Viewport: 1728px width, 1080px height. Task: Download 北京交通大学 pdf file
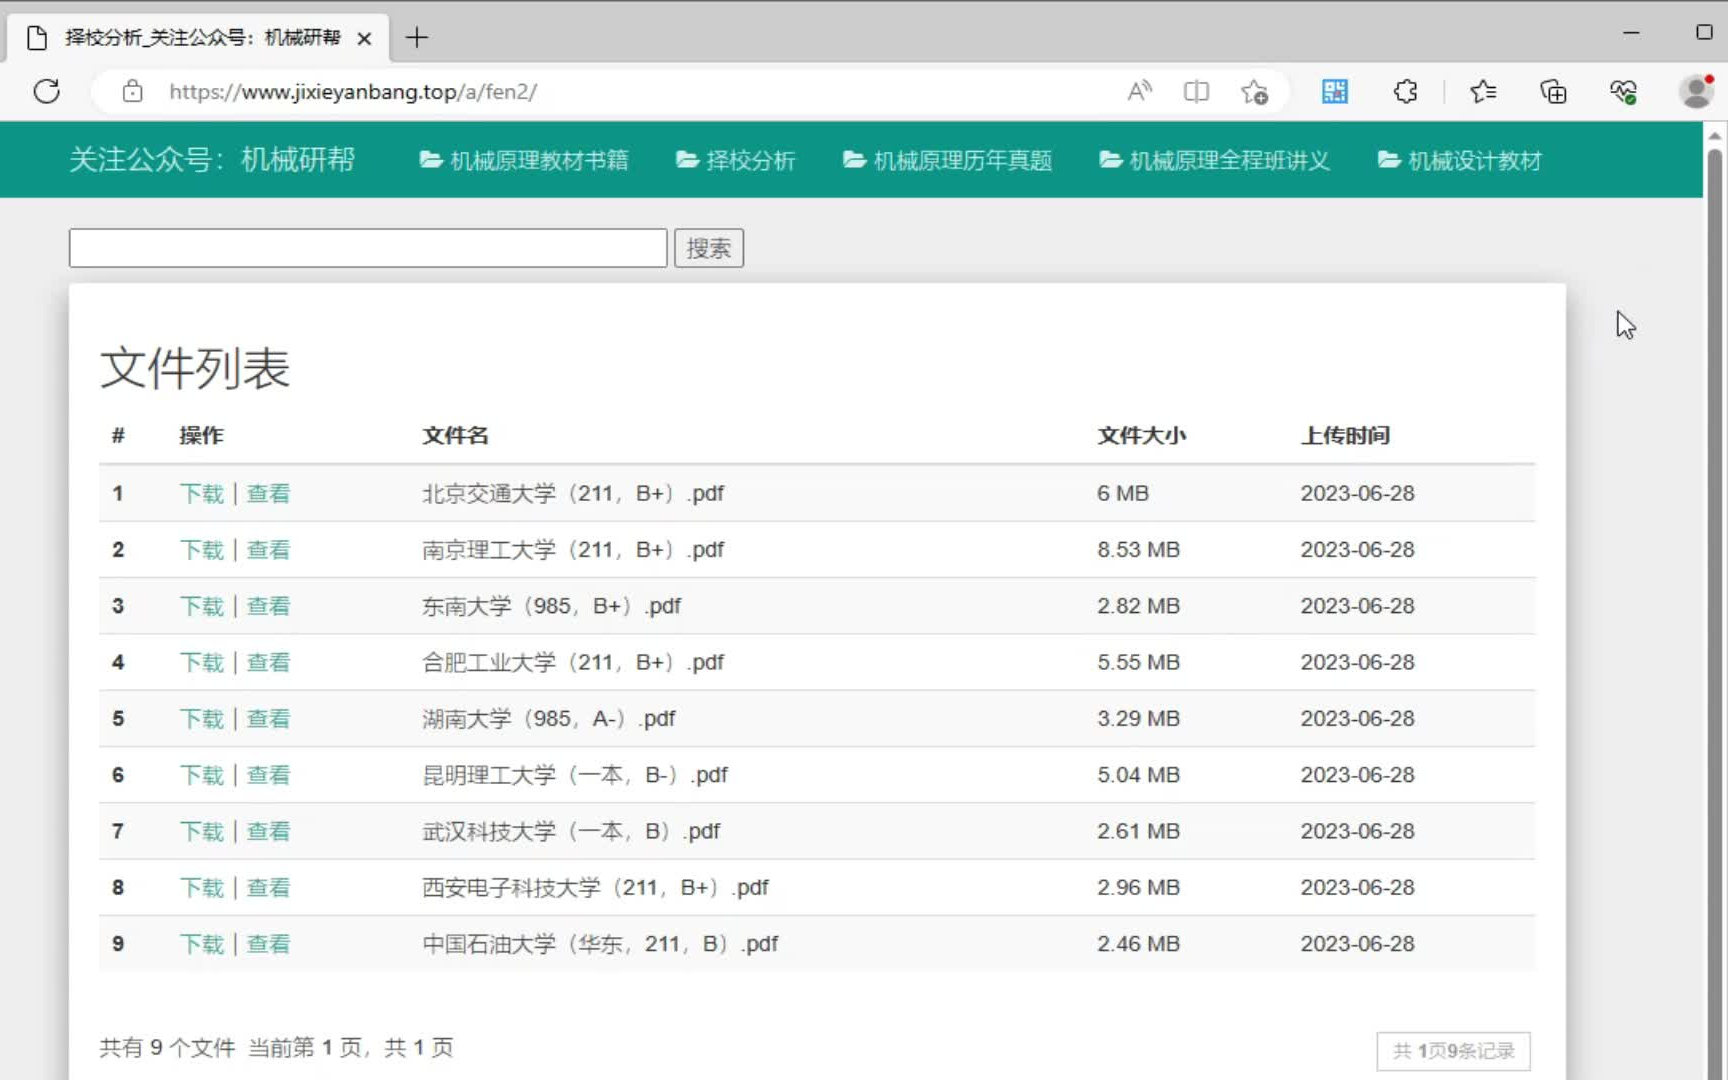coord(202,493)
